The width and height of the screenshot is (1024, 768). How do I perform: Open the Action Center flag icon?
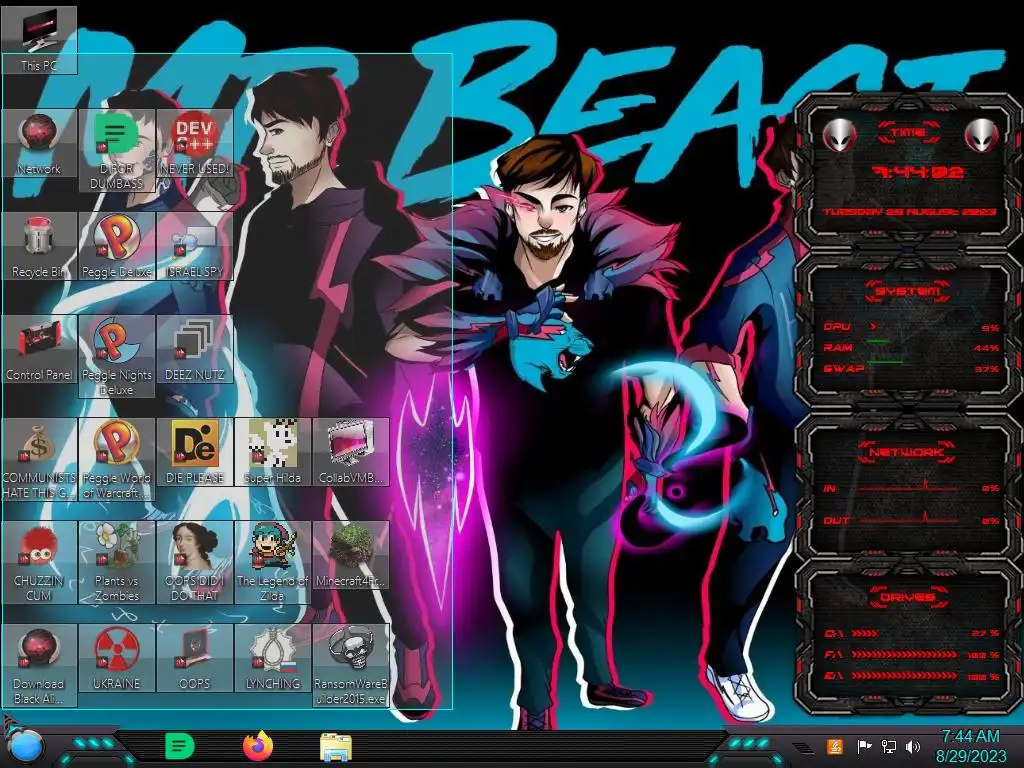coord(864,746)
